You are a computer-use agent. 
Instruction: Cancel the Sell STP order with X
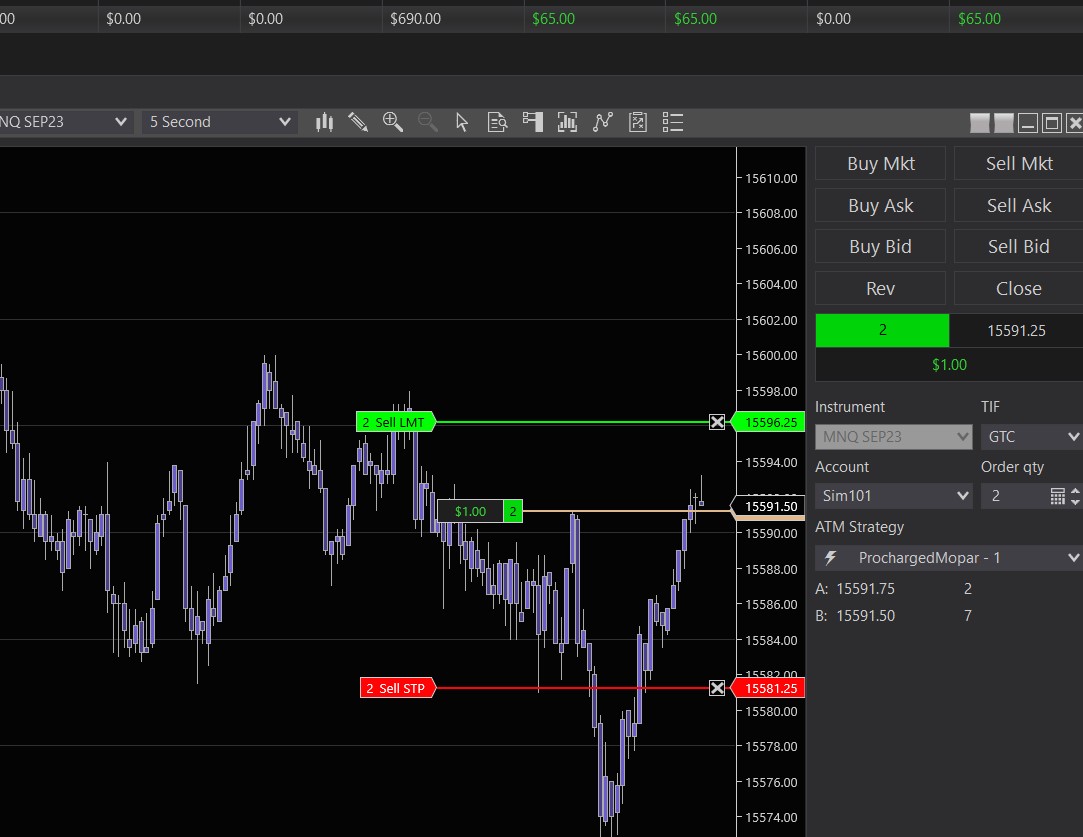pyautogui.click(x=717, y=688)
